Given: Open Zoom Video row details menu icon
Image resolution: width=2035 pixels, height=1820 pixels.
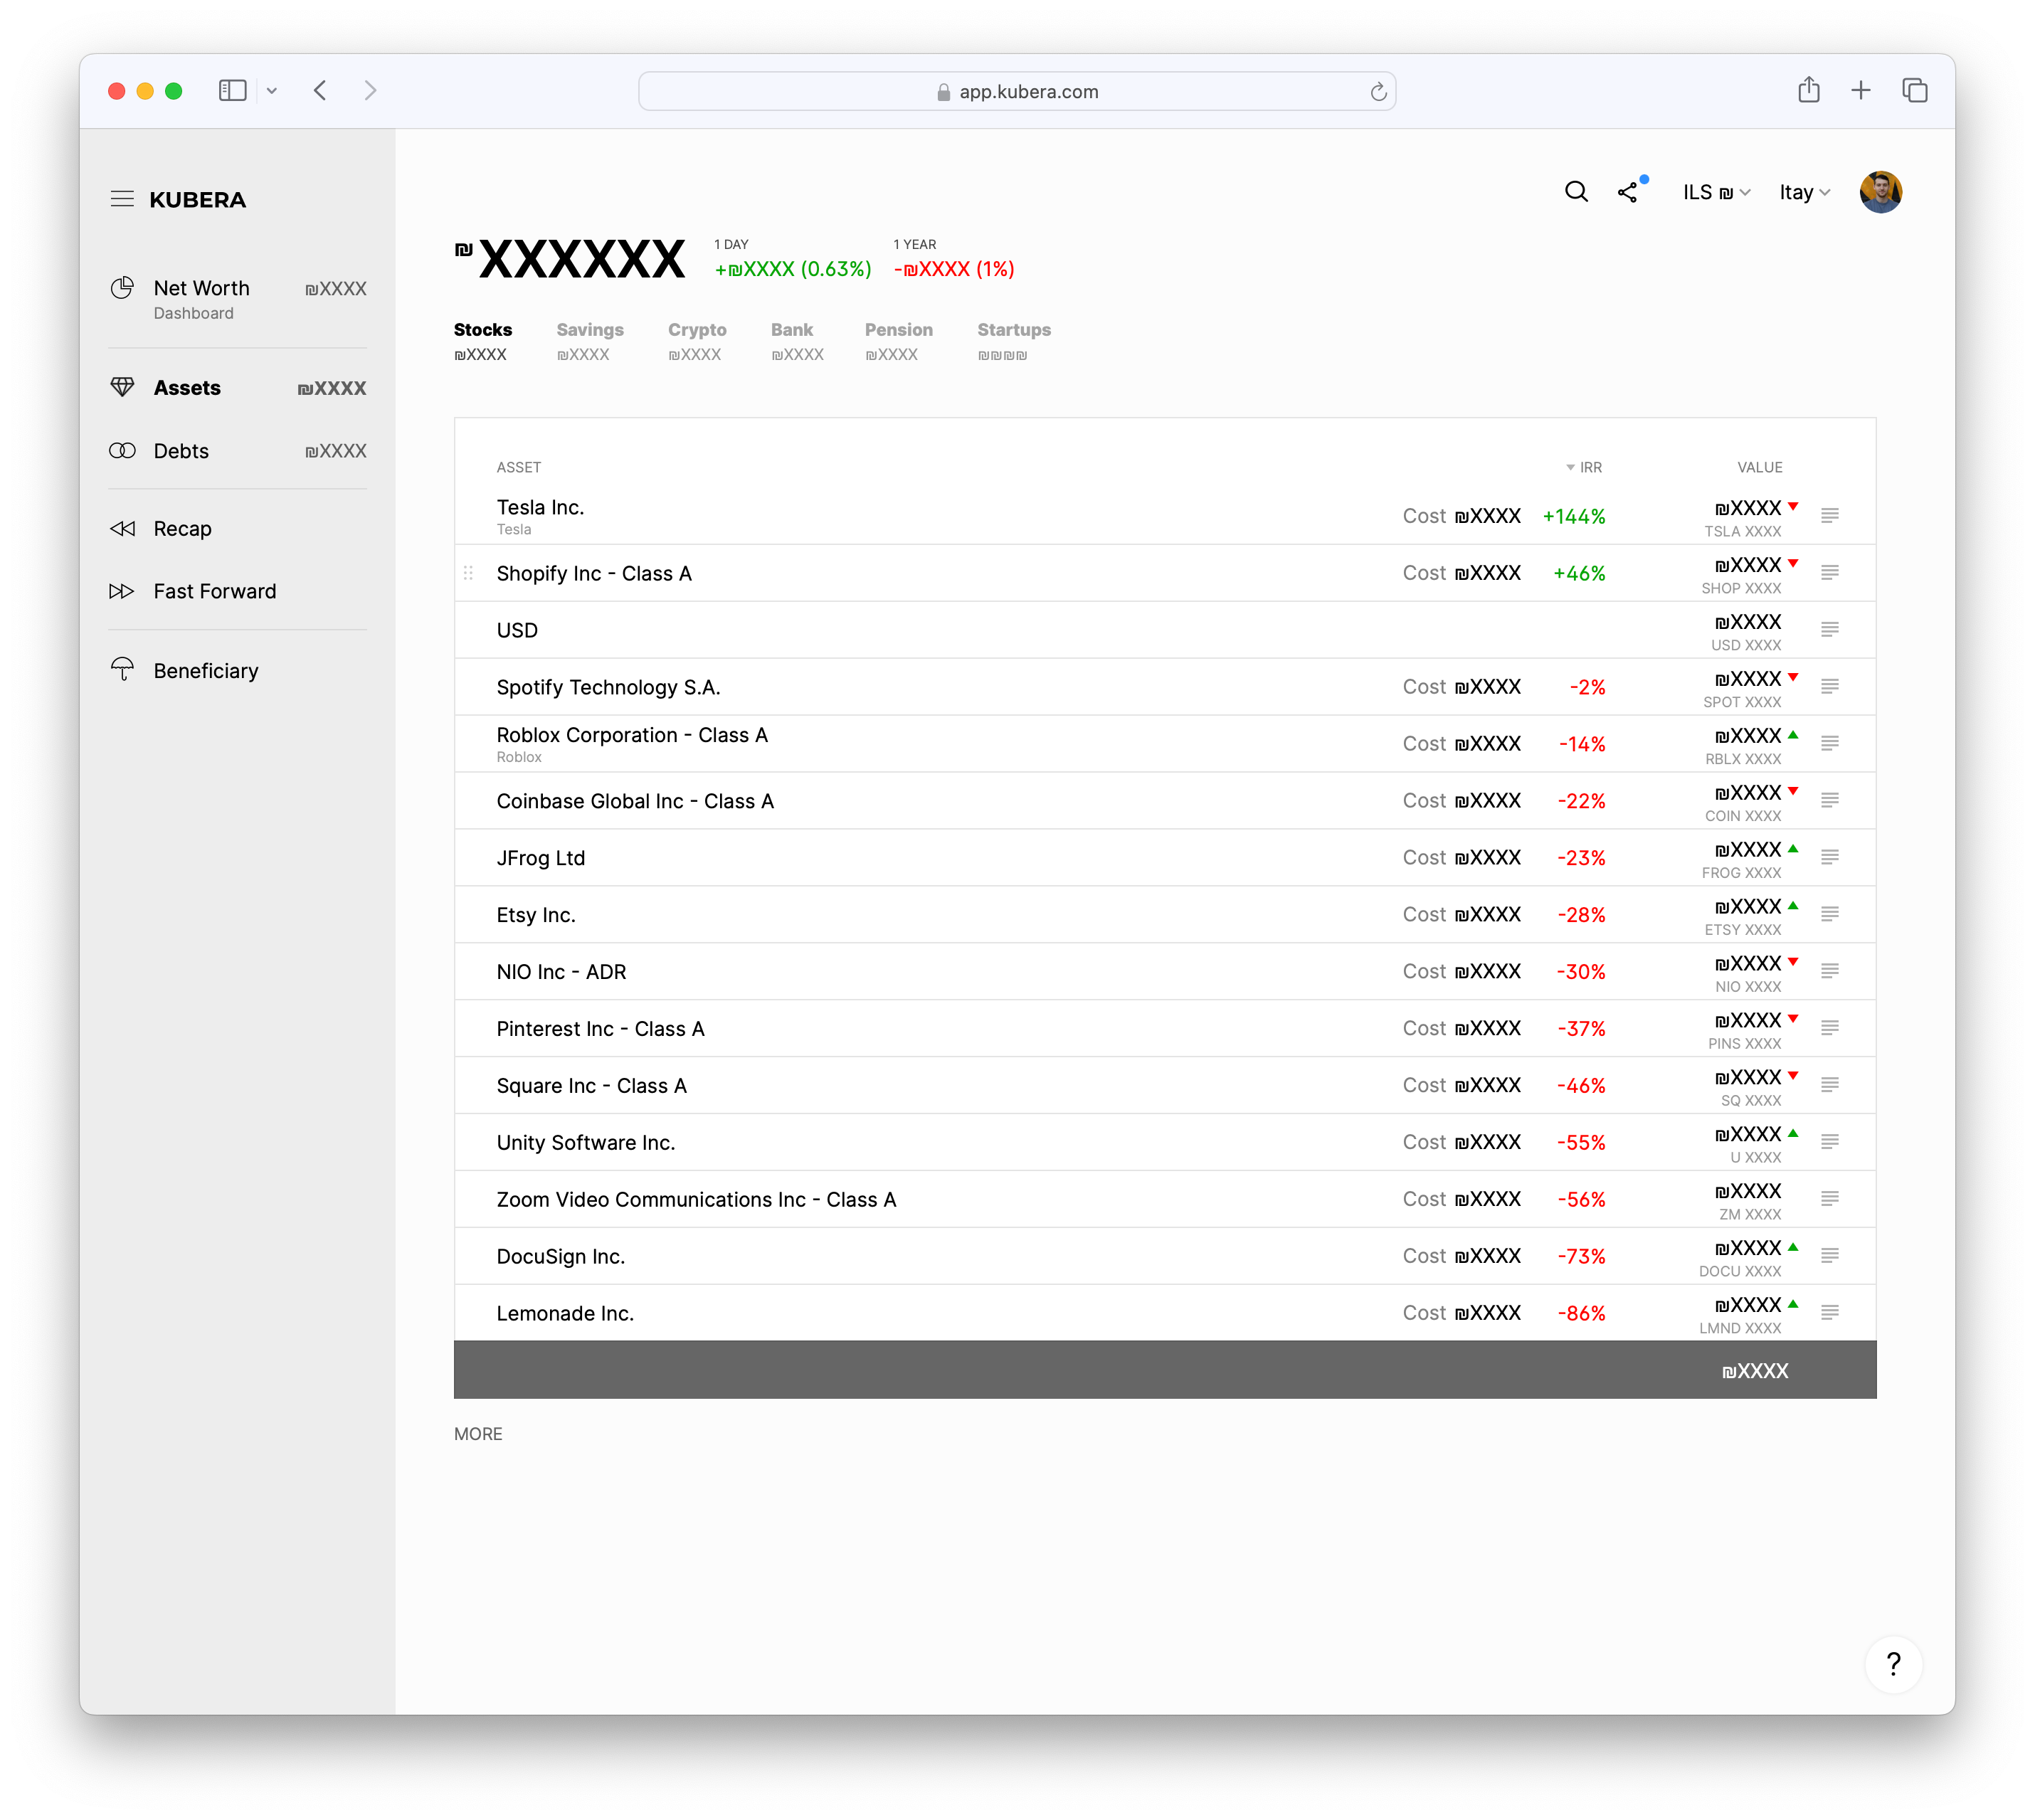Looking at the screenshot, I should click(1829, 1199).
